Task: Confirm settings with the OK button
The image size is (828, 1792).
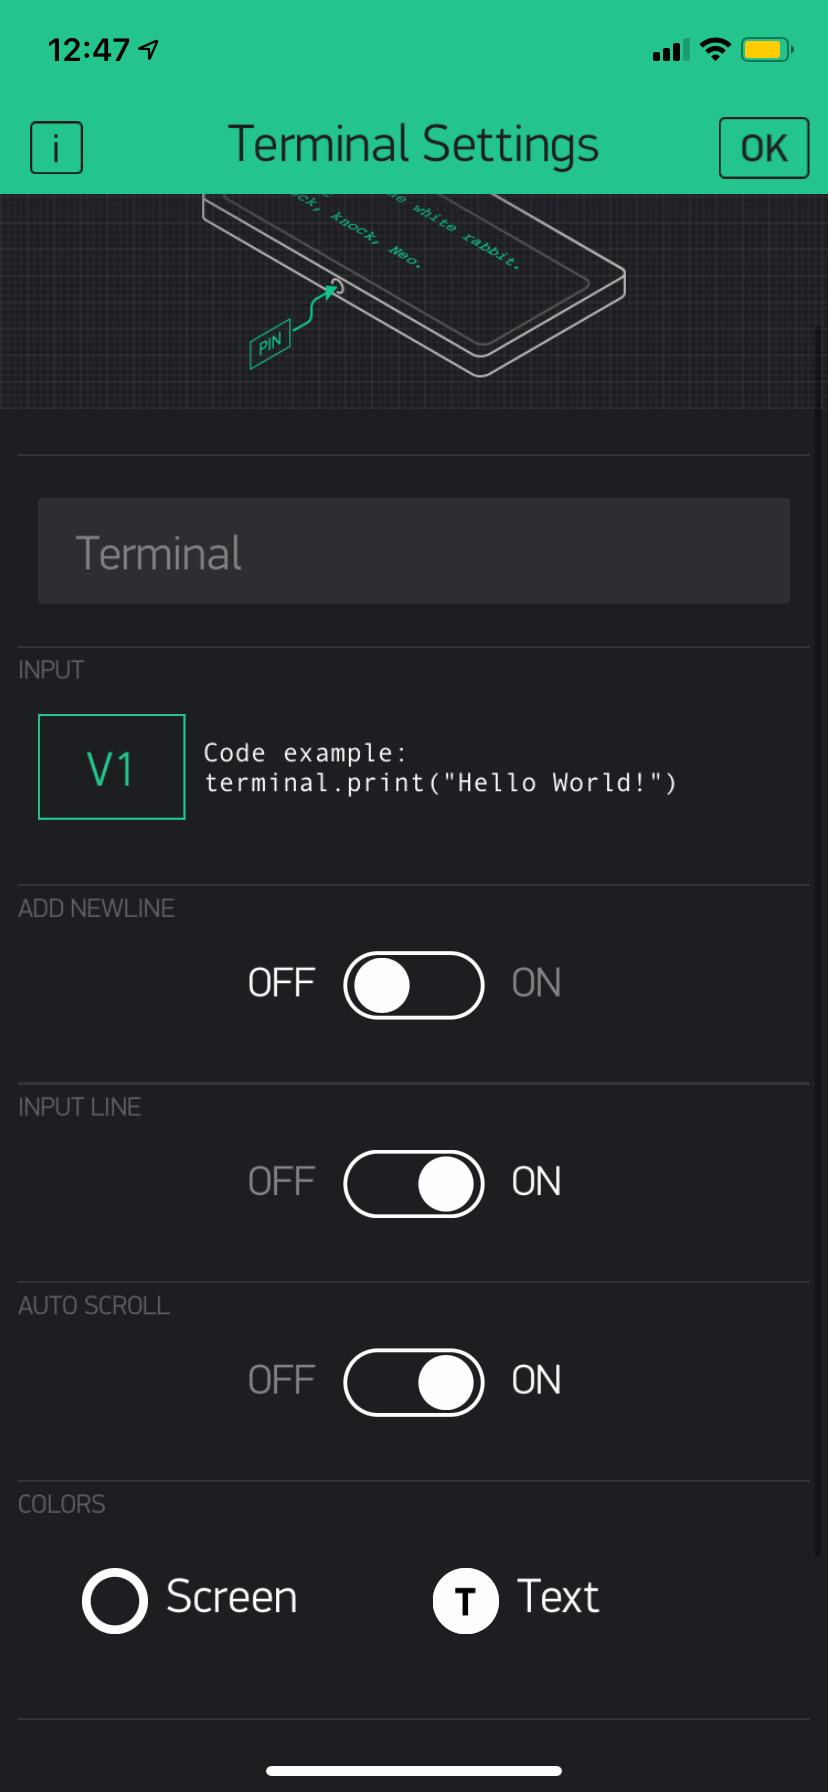Action: 764,148
